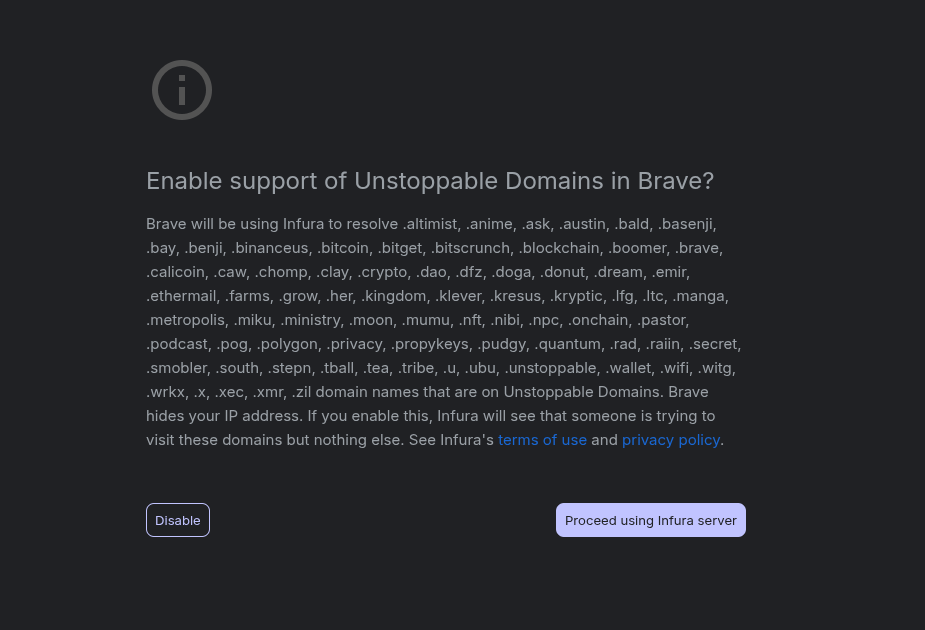Open Infura's terms of use link
Image resolution: width=925 pixels, height=630 pixels.
pos(542,440)
